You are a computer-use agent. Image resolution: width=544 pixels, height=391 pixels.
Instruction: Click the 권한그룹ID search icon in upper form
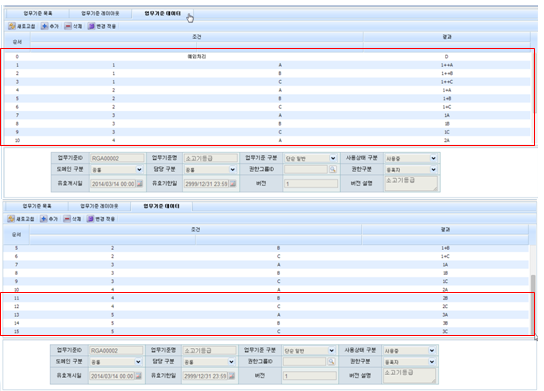click(x=333, y=169)
